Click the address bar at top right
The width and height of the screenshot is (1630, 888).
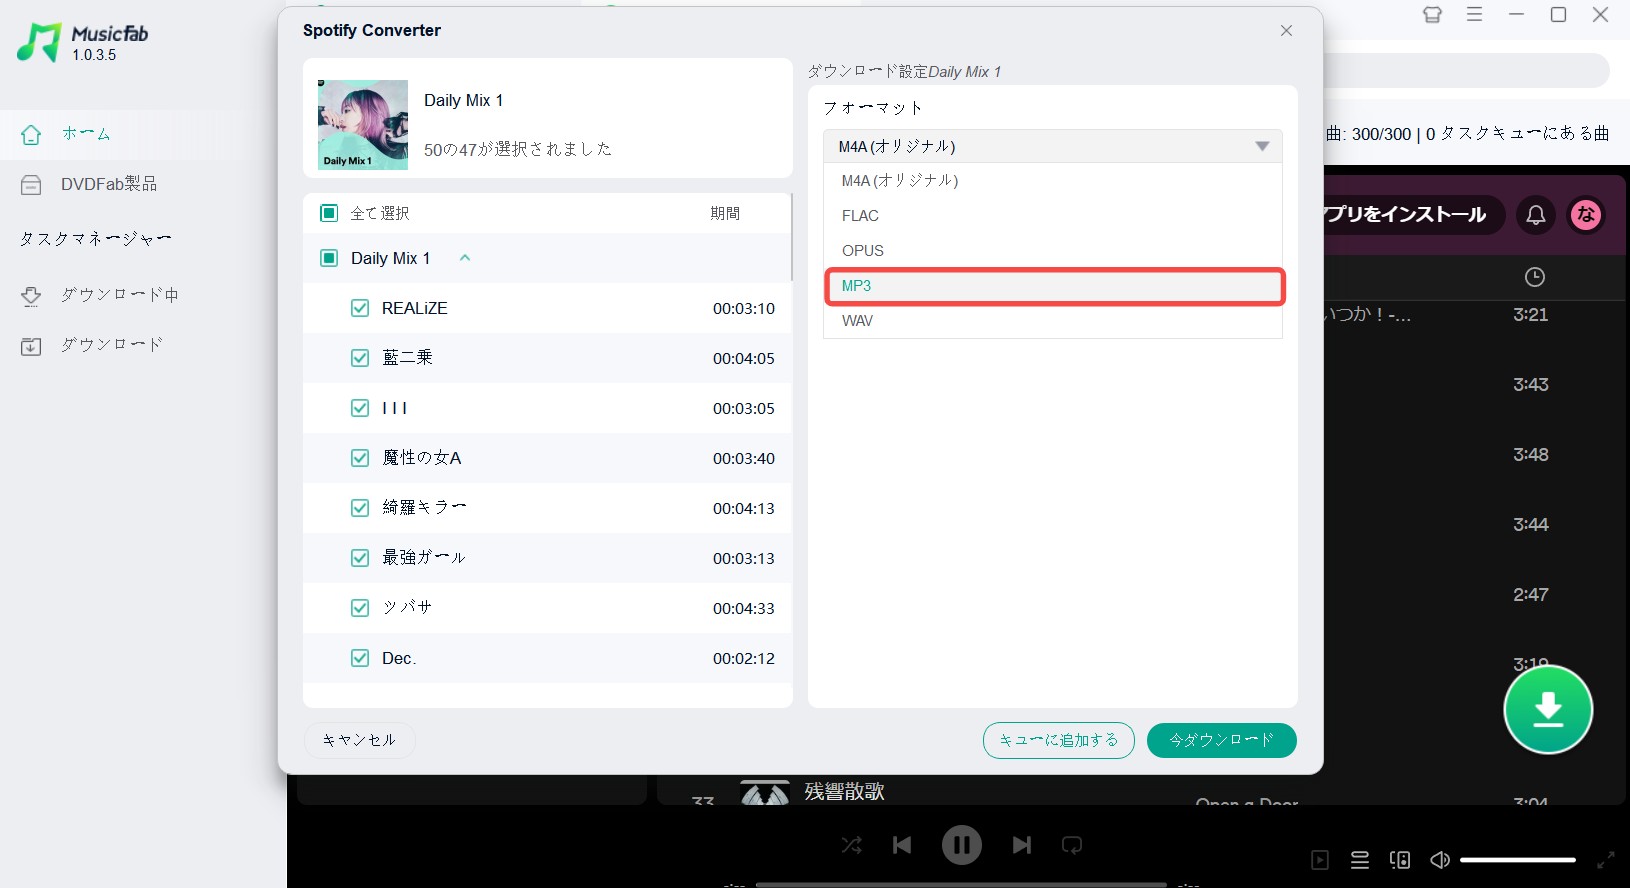[1467, 71]
